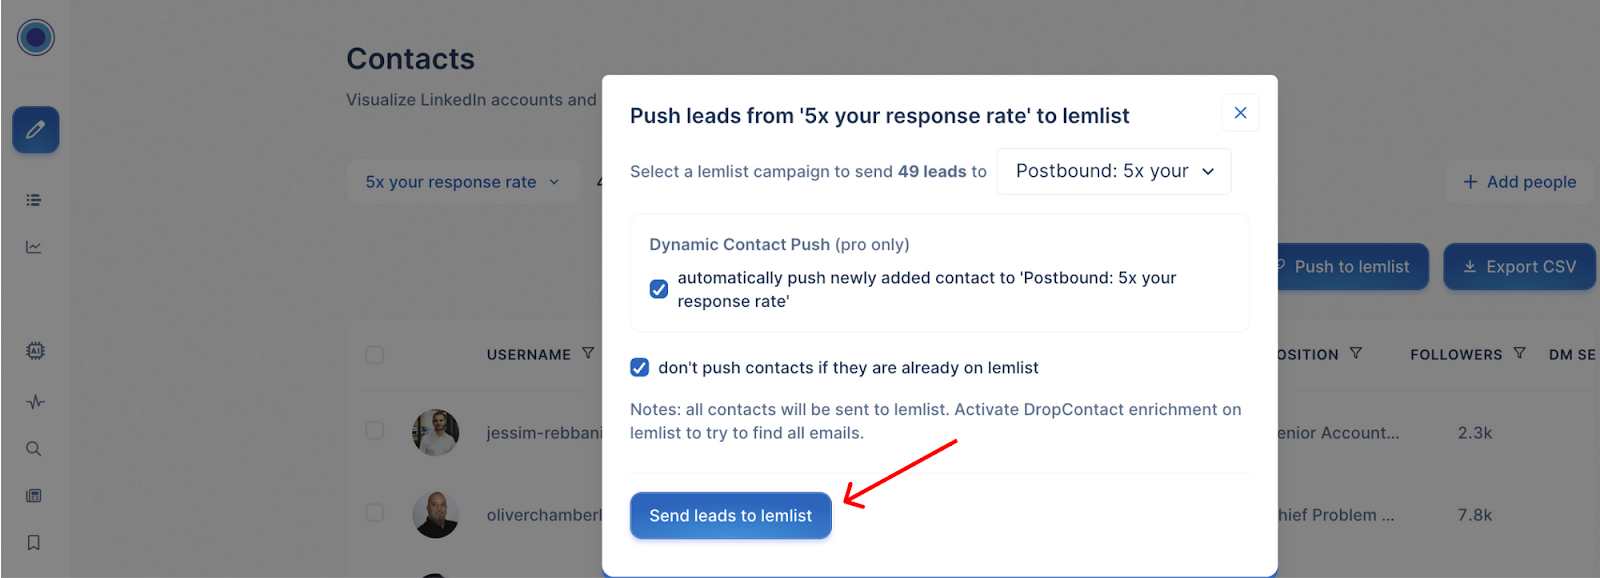The image size is (1600, 578).
Task: Close the push leads dialog
Action: click(1240, 113)
